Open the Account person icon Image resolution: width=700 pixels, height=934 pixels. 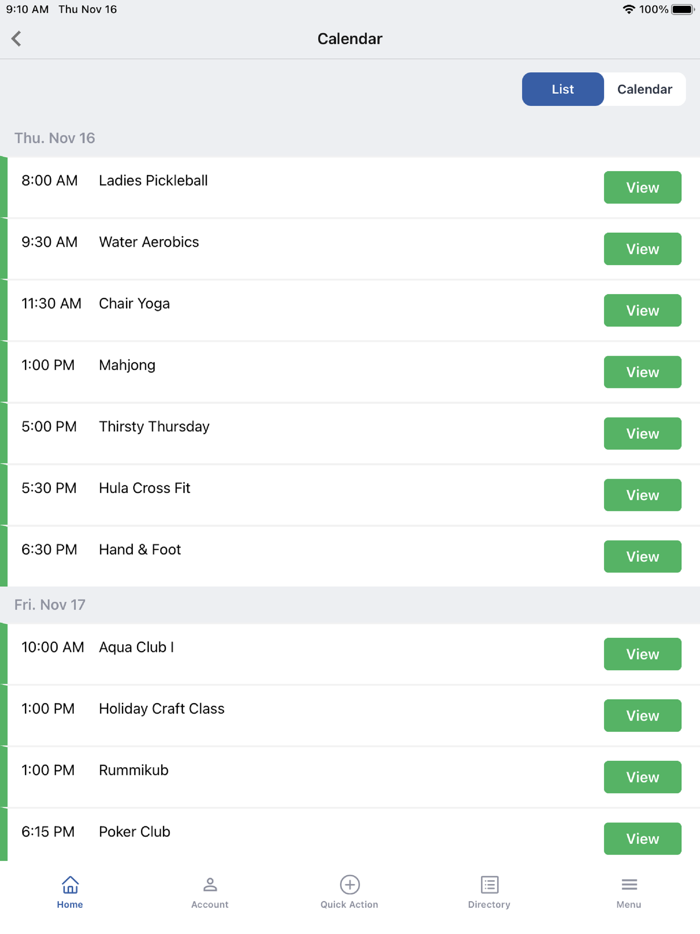[210, 885]
